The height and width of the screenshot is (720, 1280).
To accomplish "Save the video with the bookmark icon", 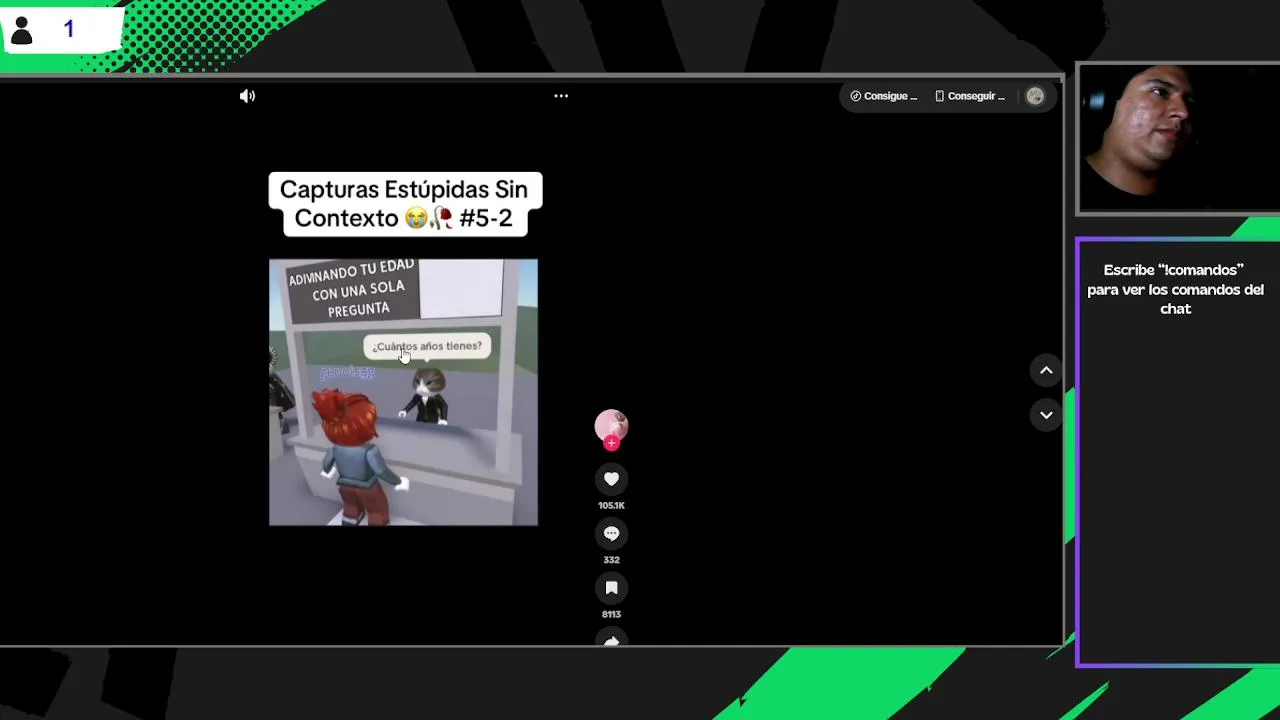I will [x=611, y=587].
